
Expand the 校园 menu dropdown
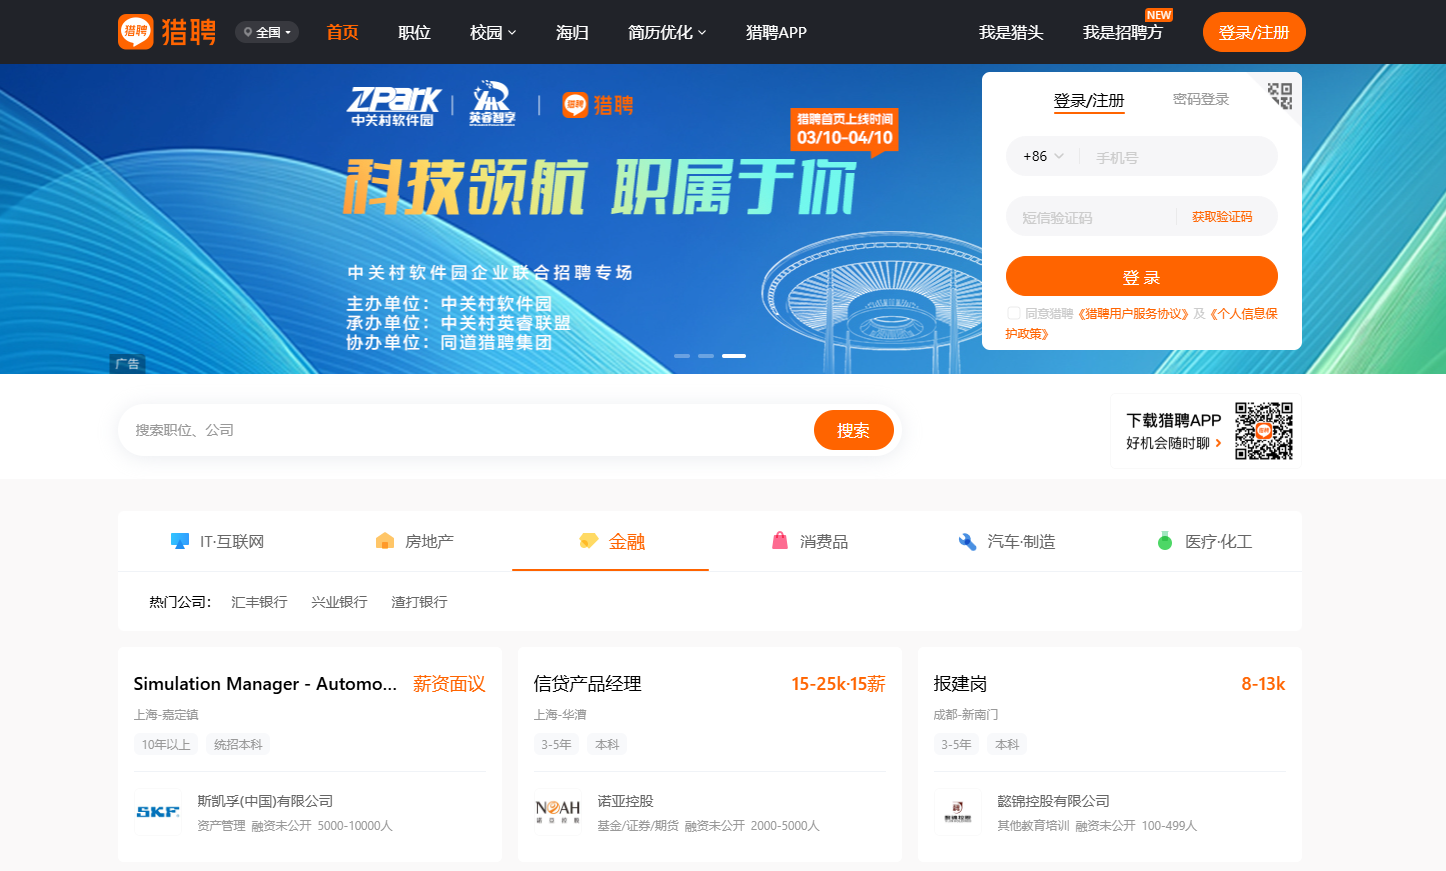click(493, 32)
